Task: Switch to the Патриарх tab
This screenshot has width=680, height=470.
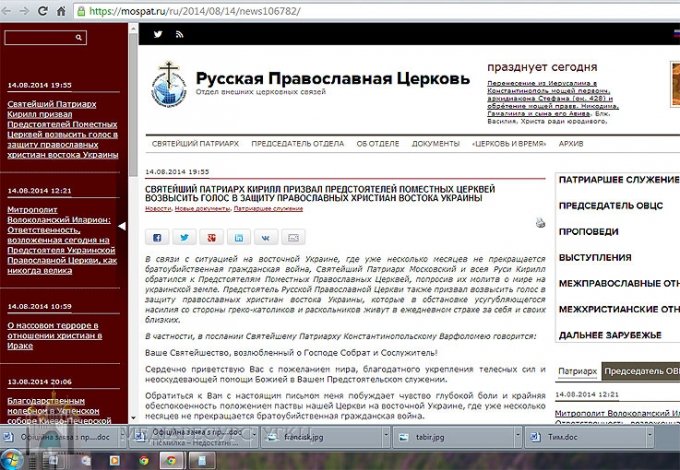Action: (577, 371)
